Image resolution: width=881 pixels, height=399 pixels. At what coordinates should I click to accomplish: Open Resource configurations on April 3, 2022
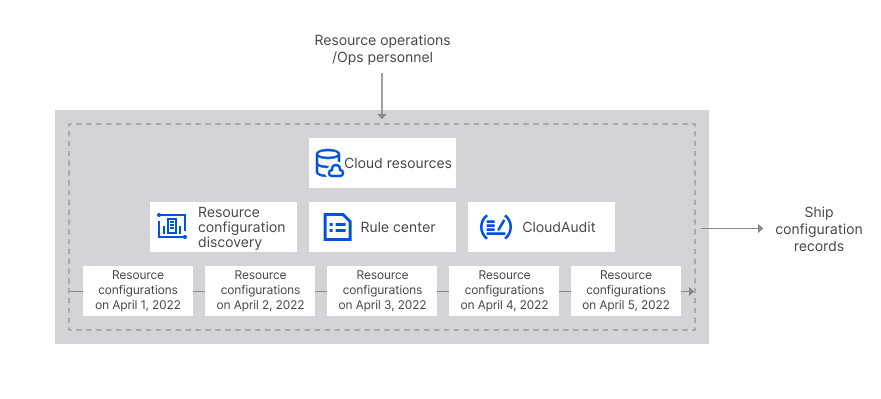click(382, 291)
